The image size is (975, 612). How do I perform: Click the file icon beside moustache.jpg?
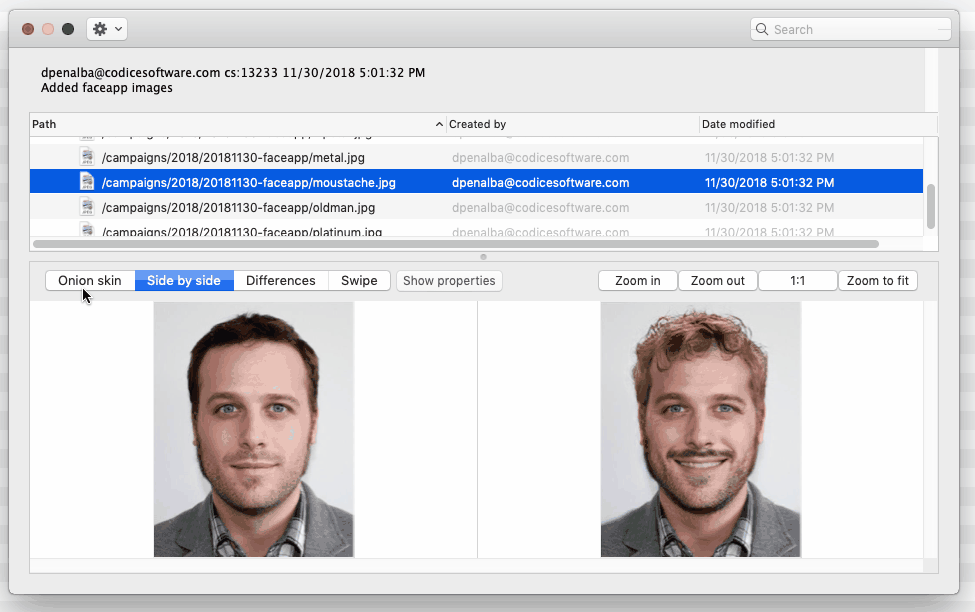point(86,182)
